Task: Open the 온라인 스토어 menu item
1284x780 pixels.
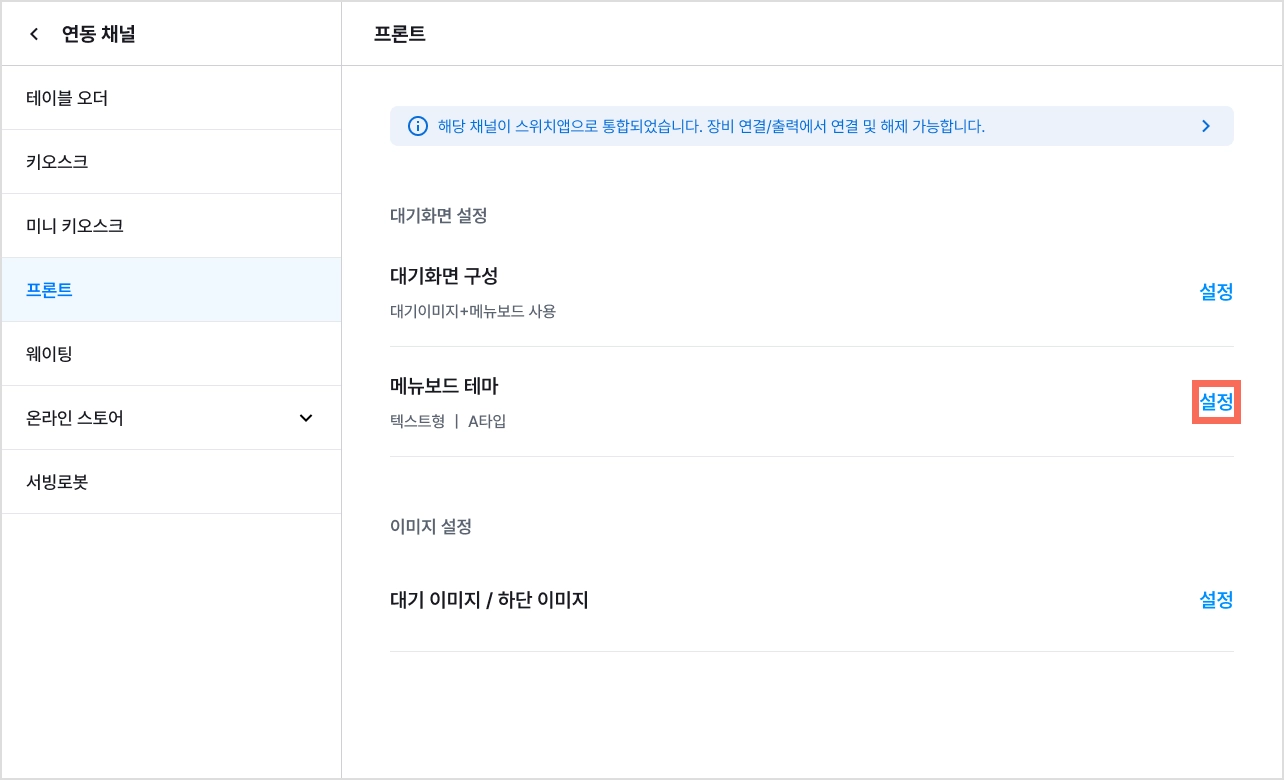Action: (x=171, y=418)
